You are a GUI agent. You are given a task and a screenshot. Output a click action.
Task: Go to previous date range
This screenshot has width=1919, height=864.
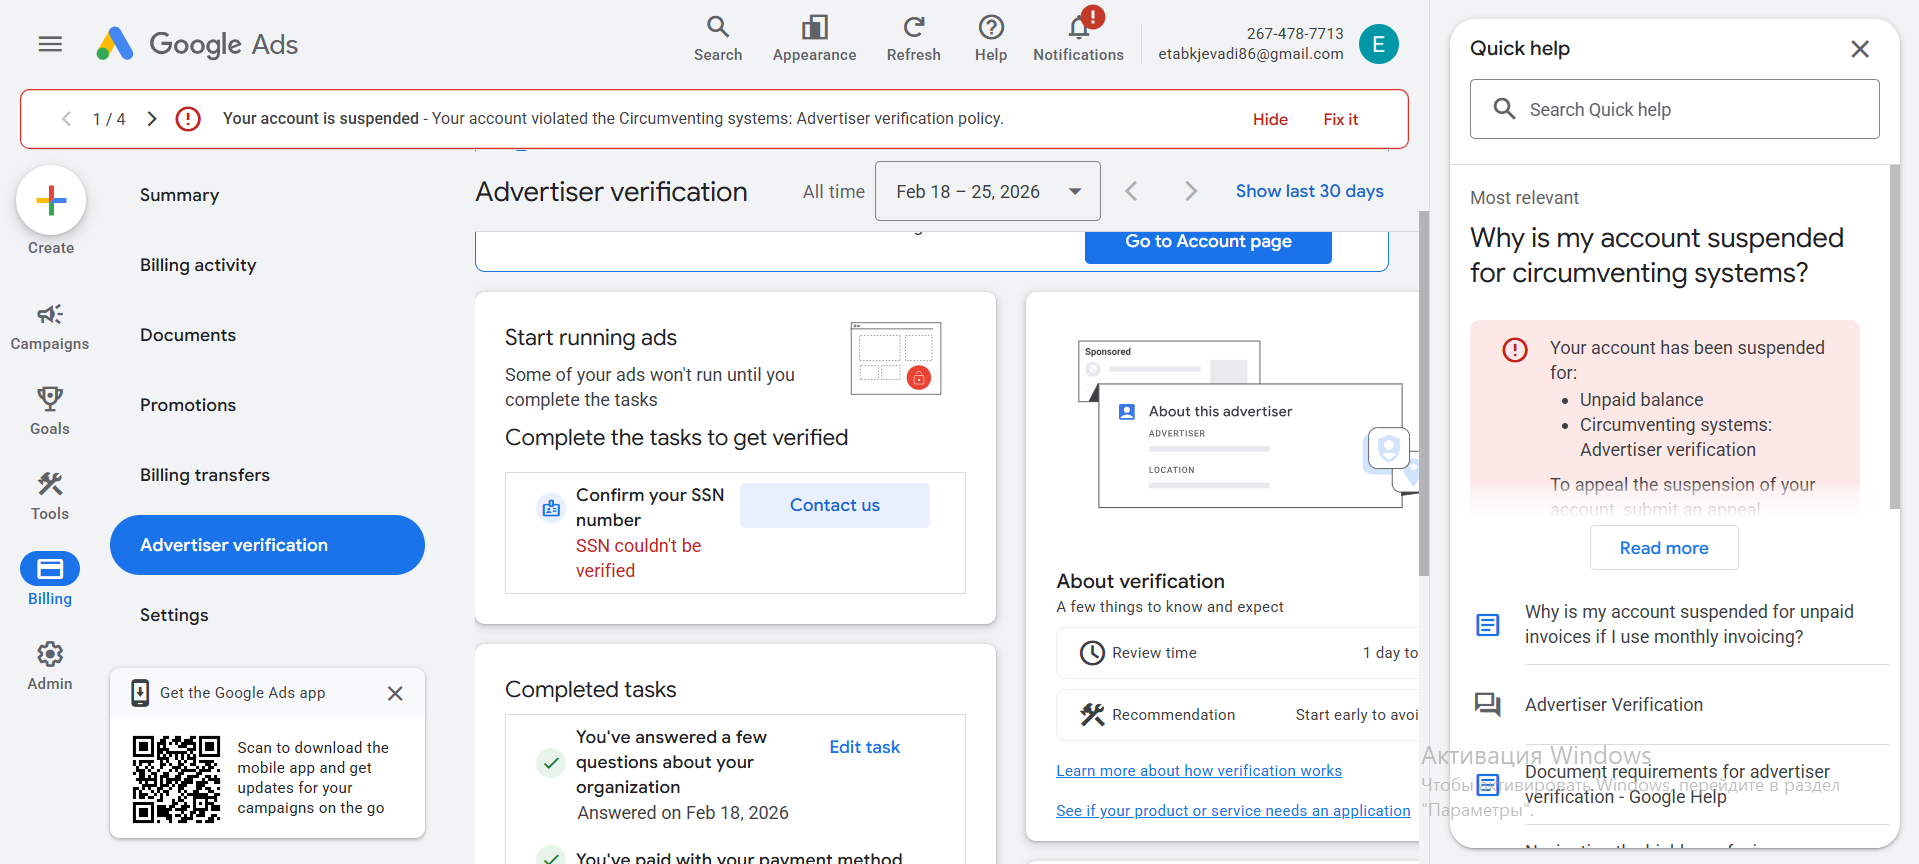pos(1131,191)
